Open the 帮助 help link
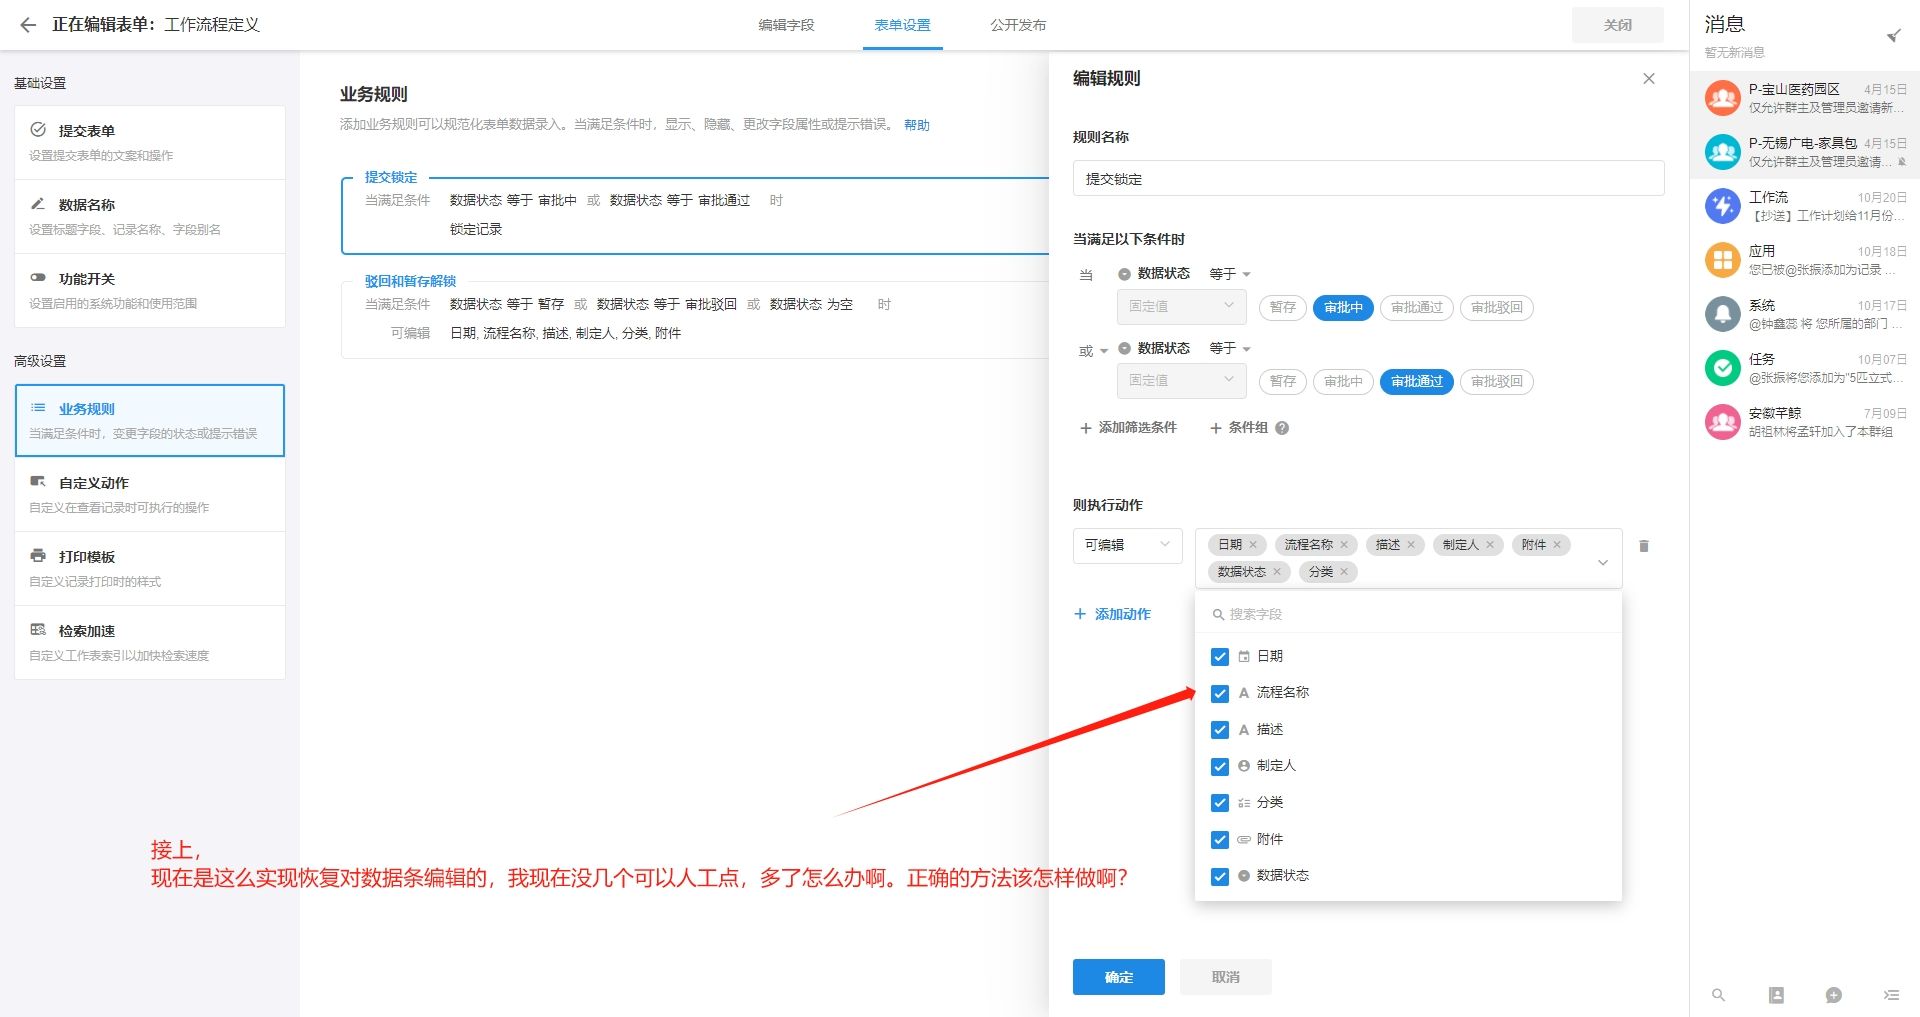 pyautogui.click(x=919, y=125)
